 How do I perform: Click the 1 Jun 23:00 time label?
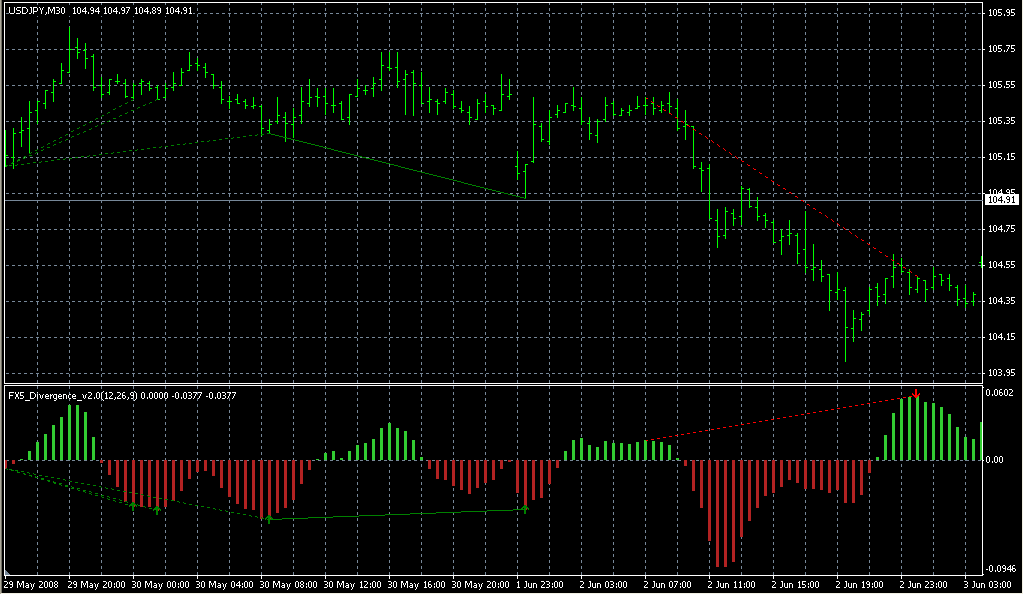[540, 583]
